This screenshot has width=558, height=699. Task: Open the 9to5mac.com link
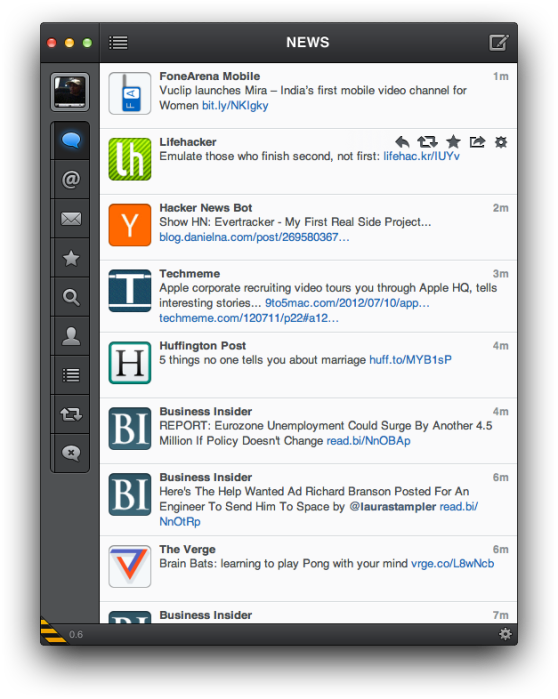[x=347, y=303]
